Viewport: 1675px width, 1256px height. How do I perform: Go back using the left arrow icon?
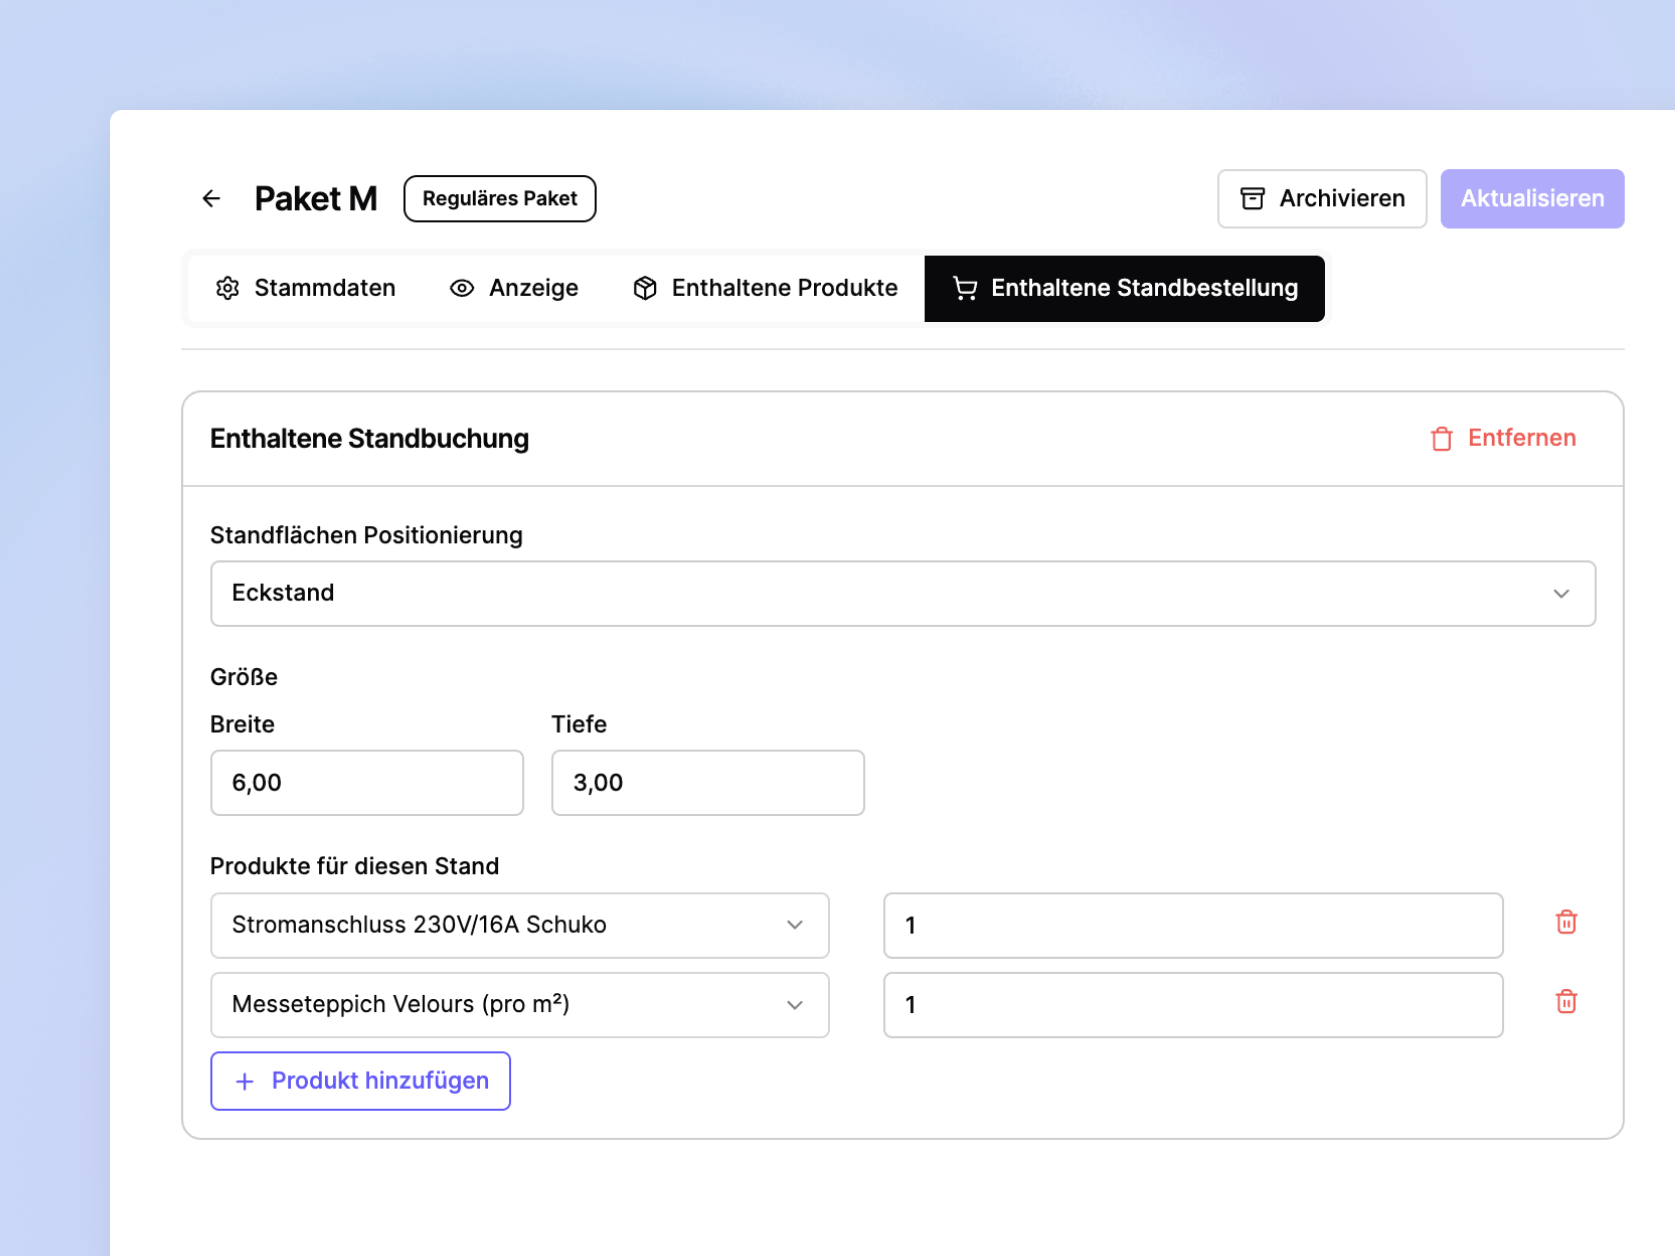pos(211,199)
